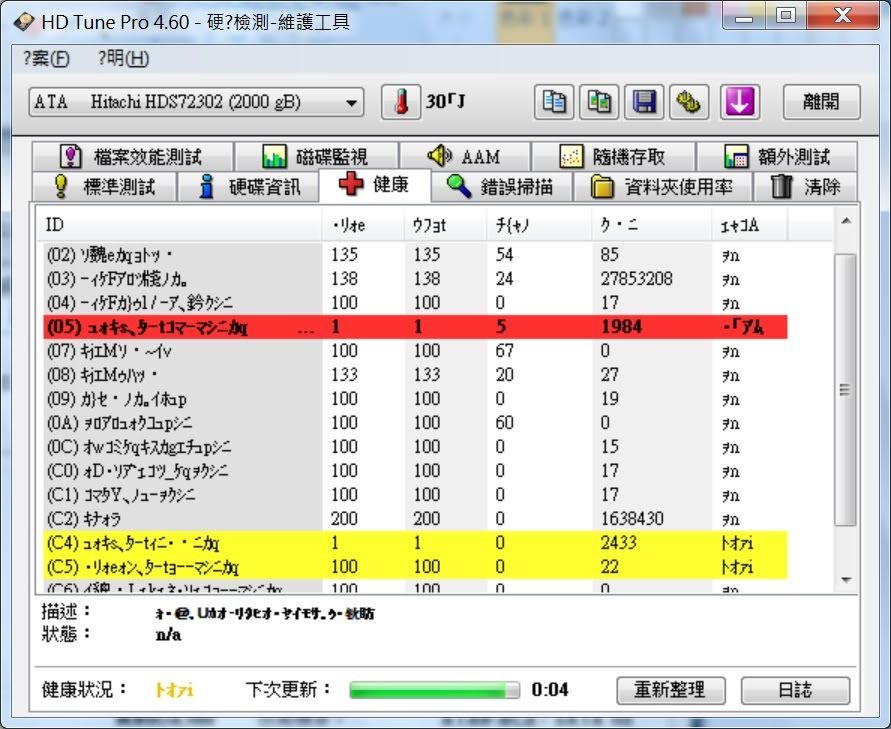Click the scrollbar up arrow

pos(846,221)
